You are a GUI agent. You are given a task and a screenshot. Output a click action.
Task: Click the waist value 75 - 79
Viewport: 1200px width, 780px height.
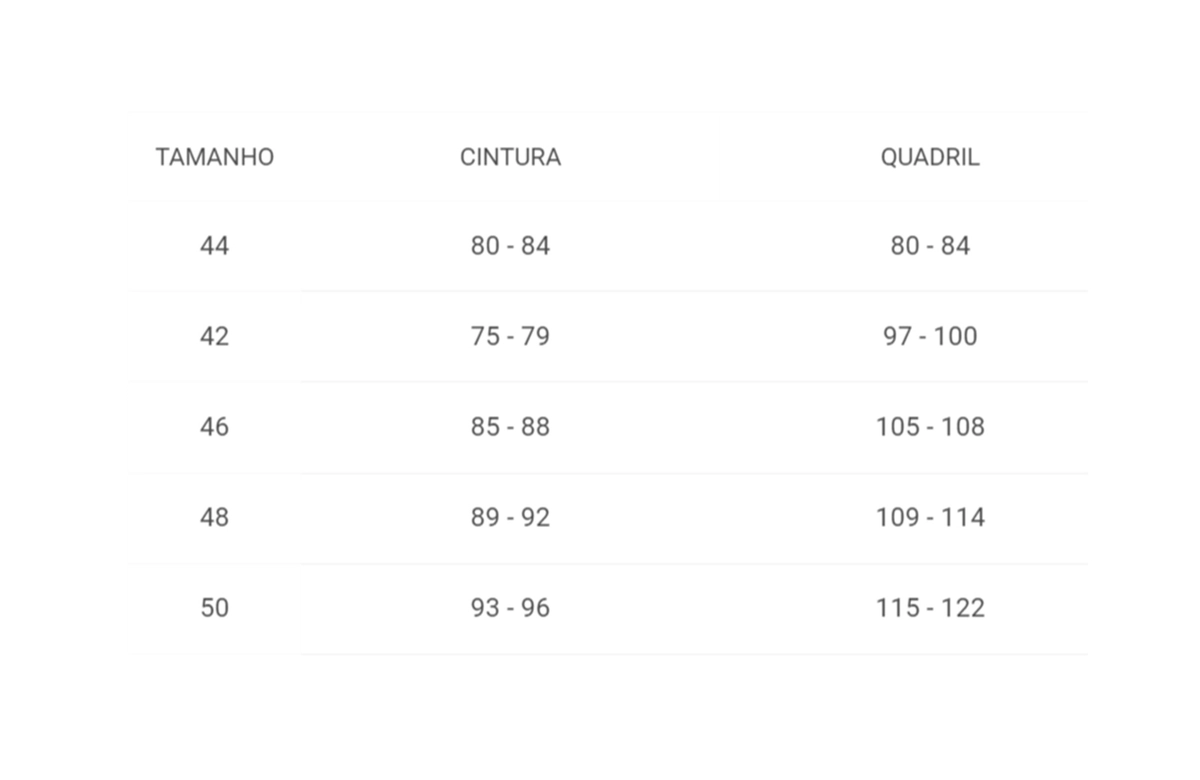tap(510, 336)
